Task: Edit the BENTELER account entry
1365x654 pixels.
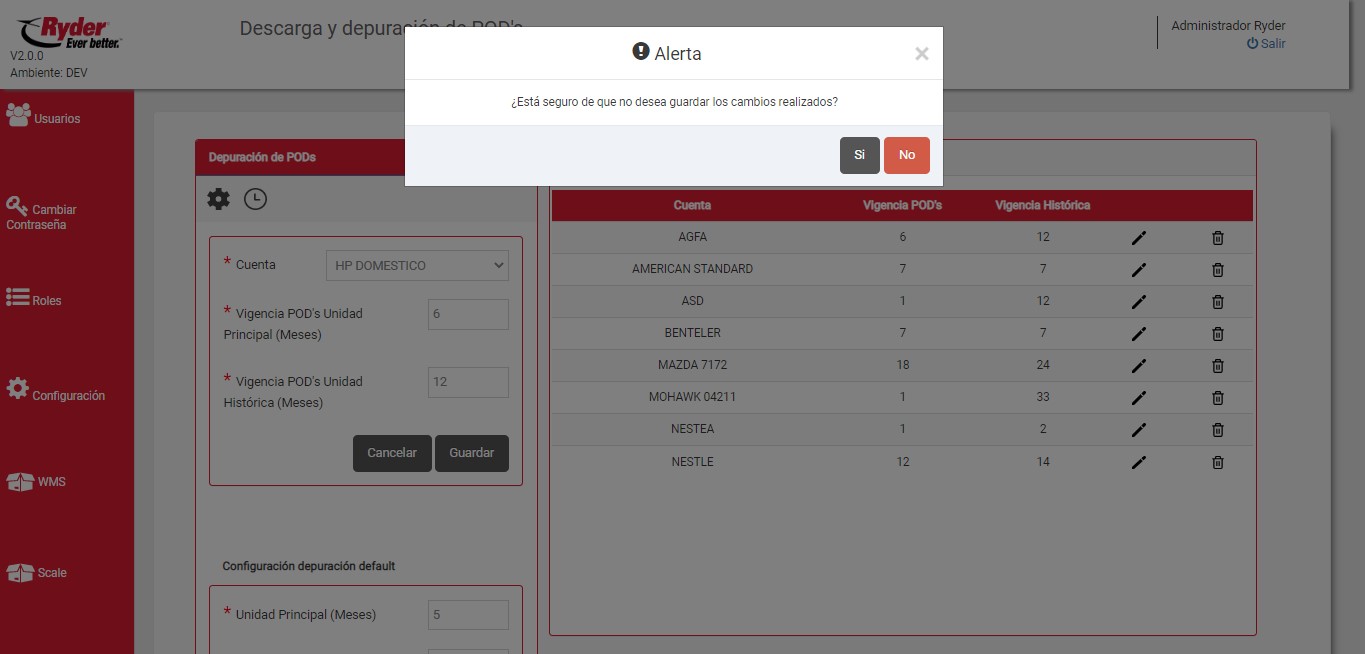Action: click(1138, 334)
